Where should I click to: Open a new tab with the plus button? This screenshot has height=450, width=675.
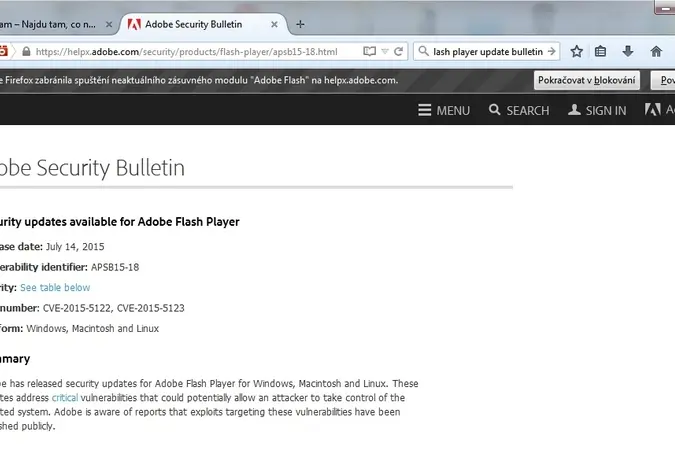click(x=300, y=25)
